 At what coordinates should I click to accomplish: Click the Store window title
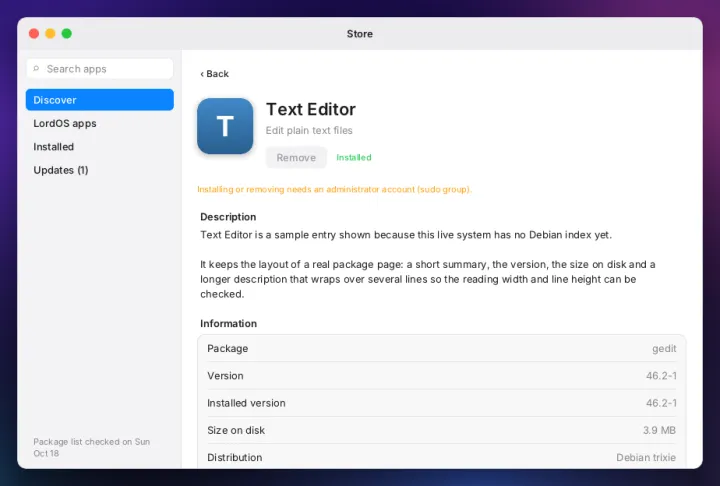coord(360,34)
